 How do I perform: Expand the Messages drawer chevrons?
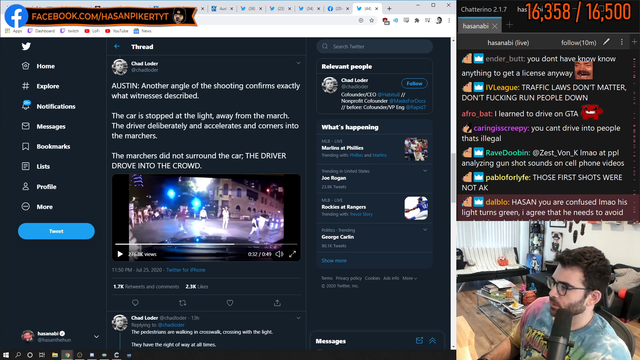tap(432, 340)
